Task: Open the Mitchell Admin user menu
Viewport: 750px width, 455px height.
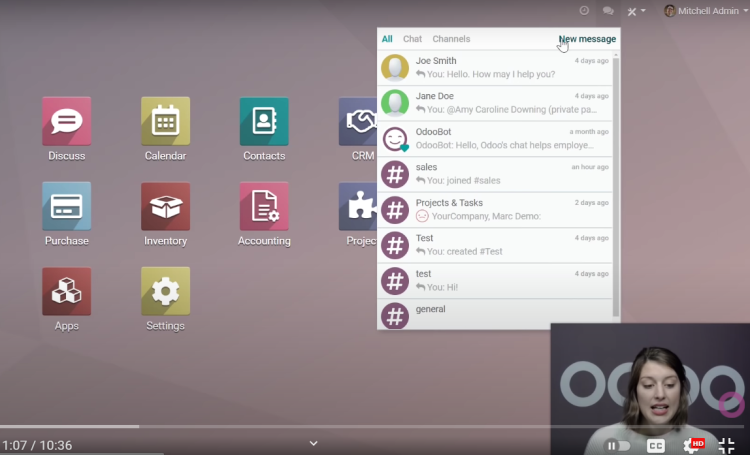Action: [706, 11]
